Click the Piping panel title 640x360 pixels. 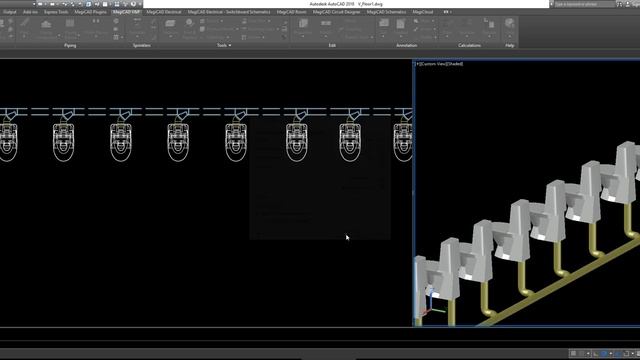(70, 45)
